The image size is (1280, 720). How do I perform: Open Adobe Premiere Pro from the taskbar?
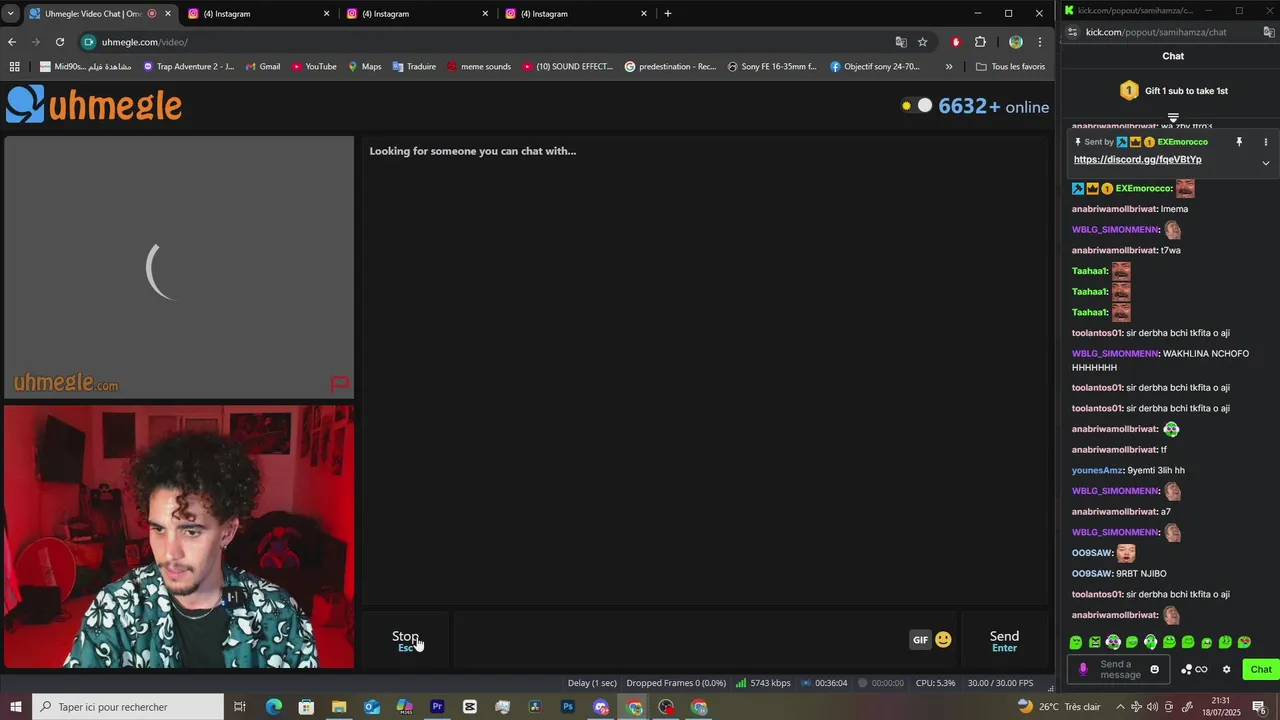[437, 707]
